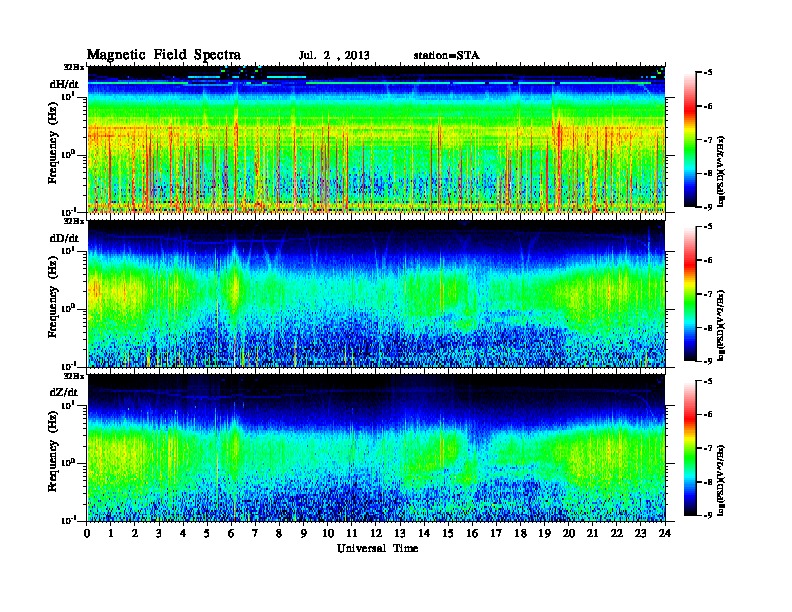Click the 'dH/dt' panel label
This screenshot has height=612, width=792.
click(x=64, y=84)
